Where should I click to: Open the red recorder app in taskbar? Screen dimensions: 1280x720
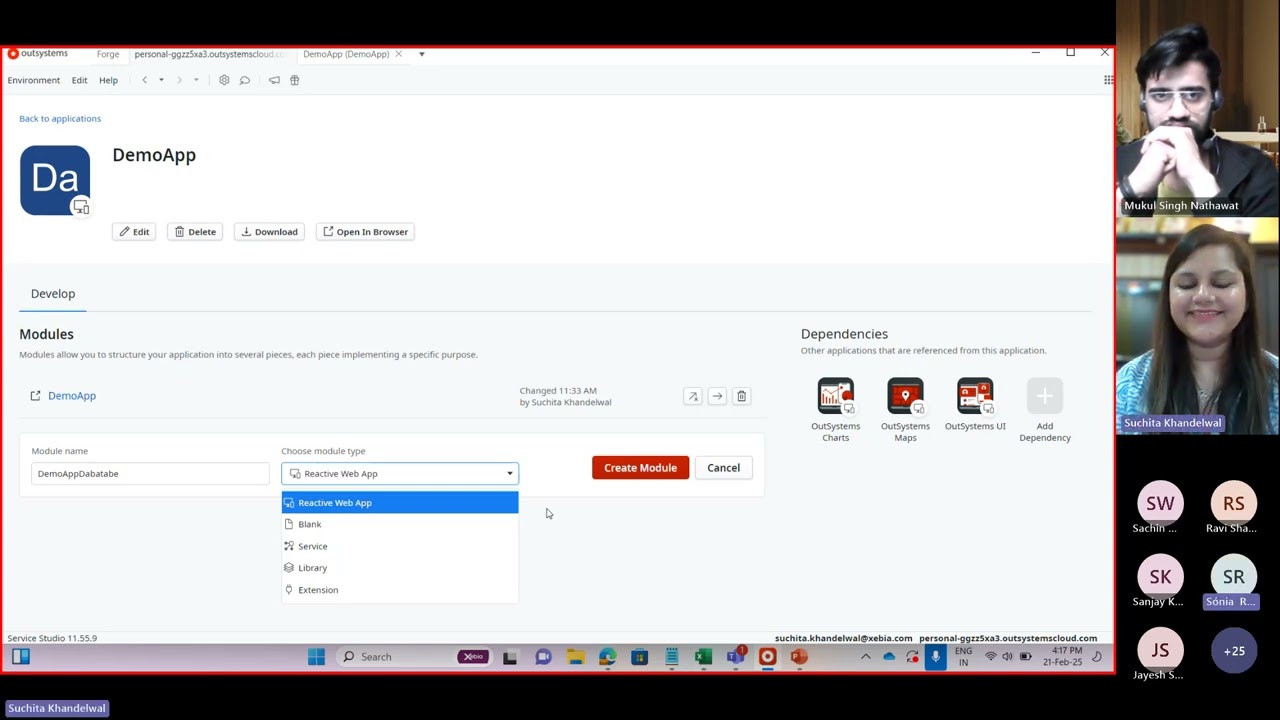[767, 657]
